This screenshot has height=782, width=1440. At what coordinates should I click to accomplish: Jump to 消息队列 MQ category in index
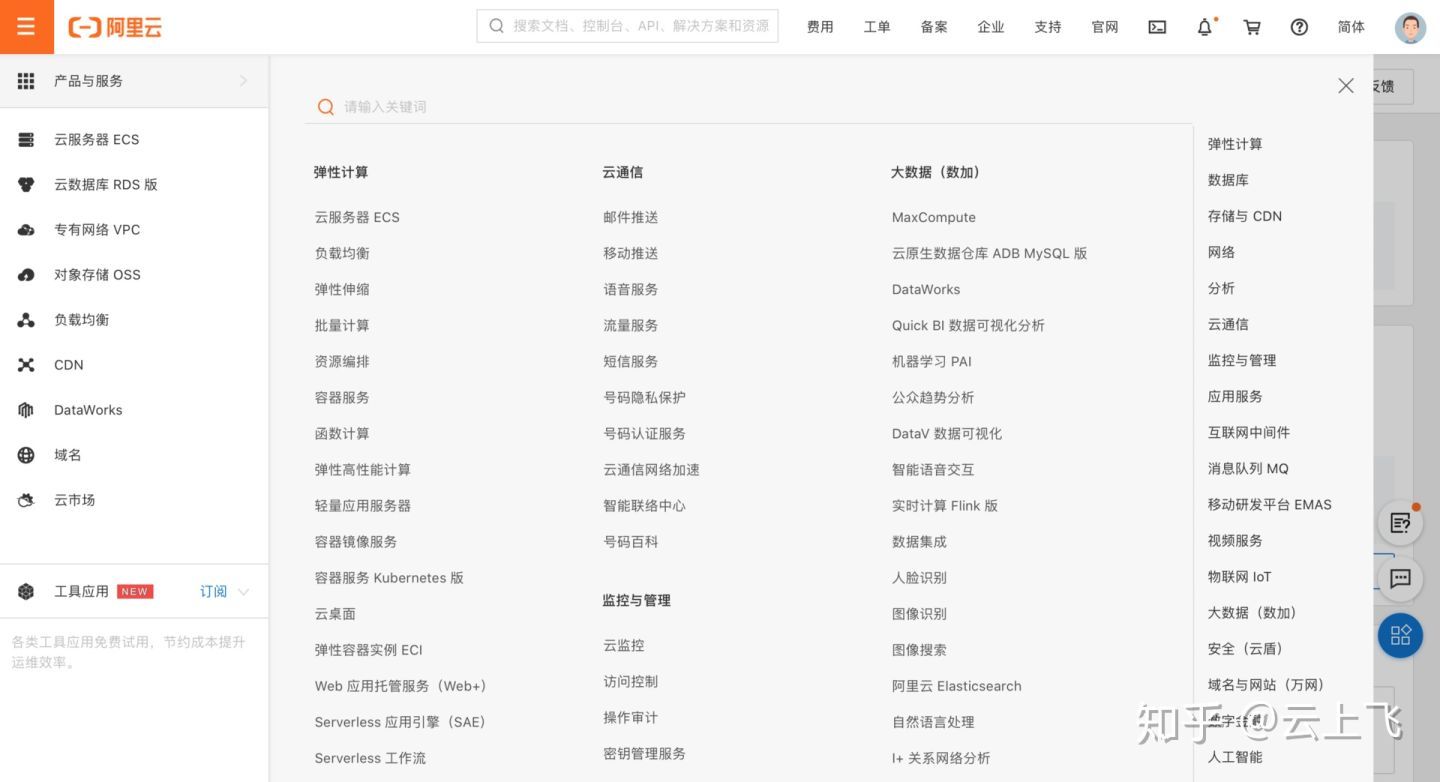[1248, 468]
